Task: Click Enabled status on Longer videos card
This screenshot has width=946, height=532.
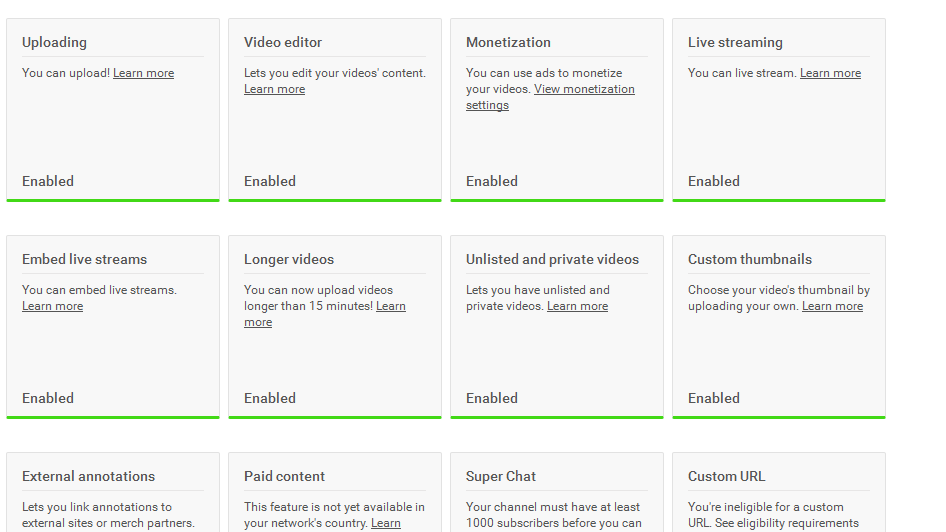Action: click(270, 399)
